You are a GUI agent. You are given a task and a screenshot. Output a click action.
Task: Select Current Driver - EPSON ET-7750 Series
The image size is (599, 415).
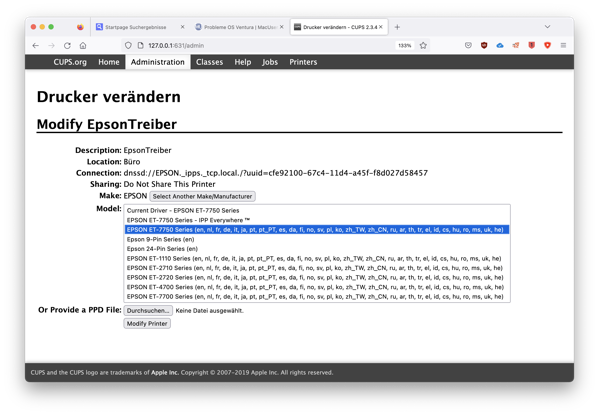(317, 211)
